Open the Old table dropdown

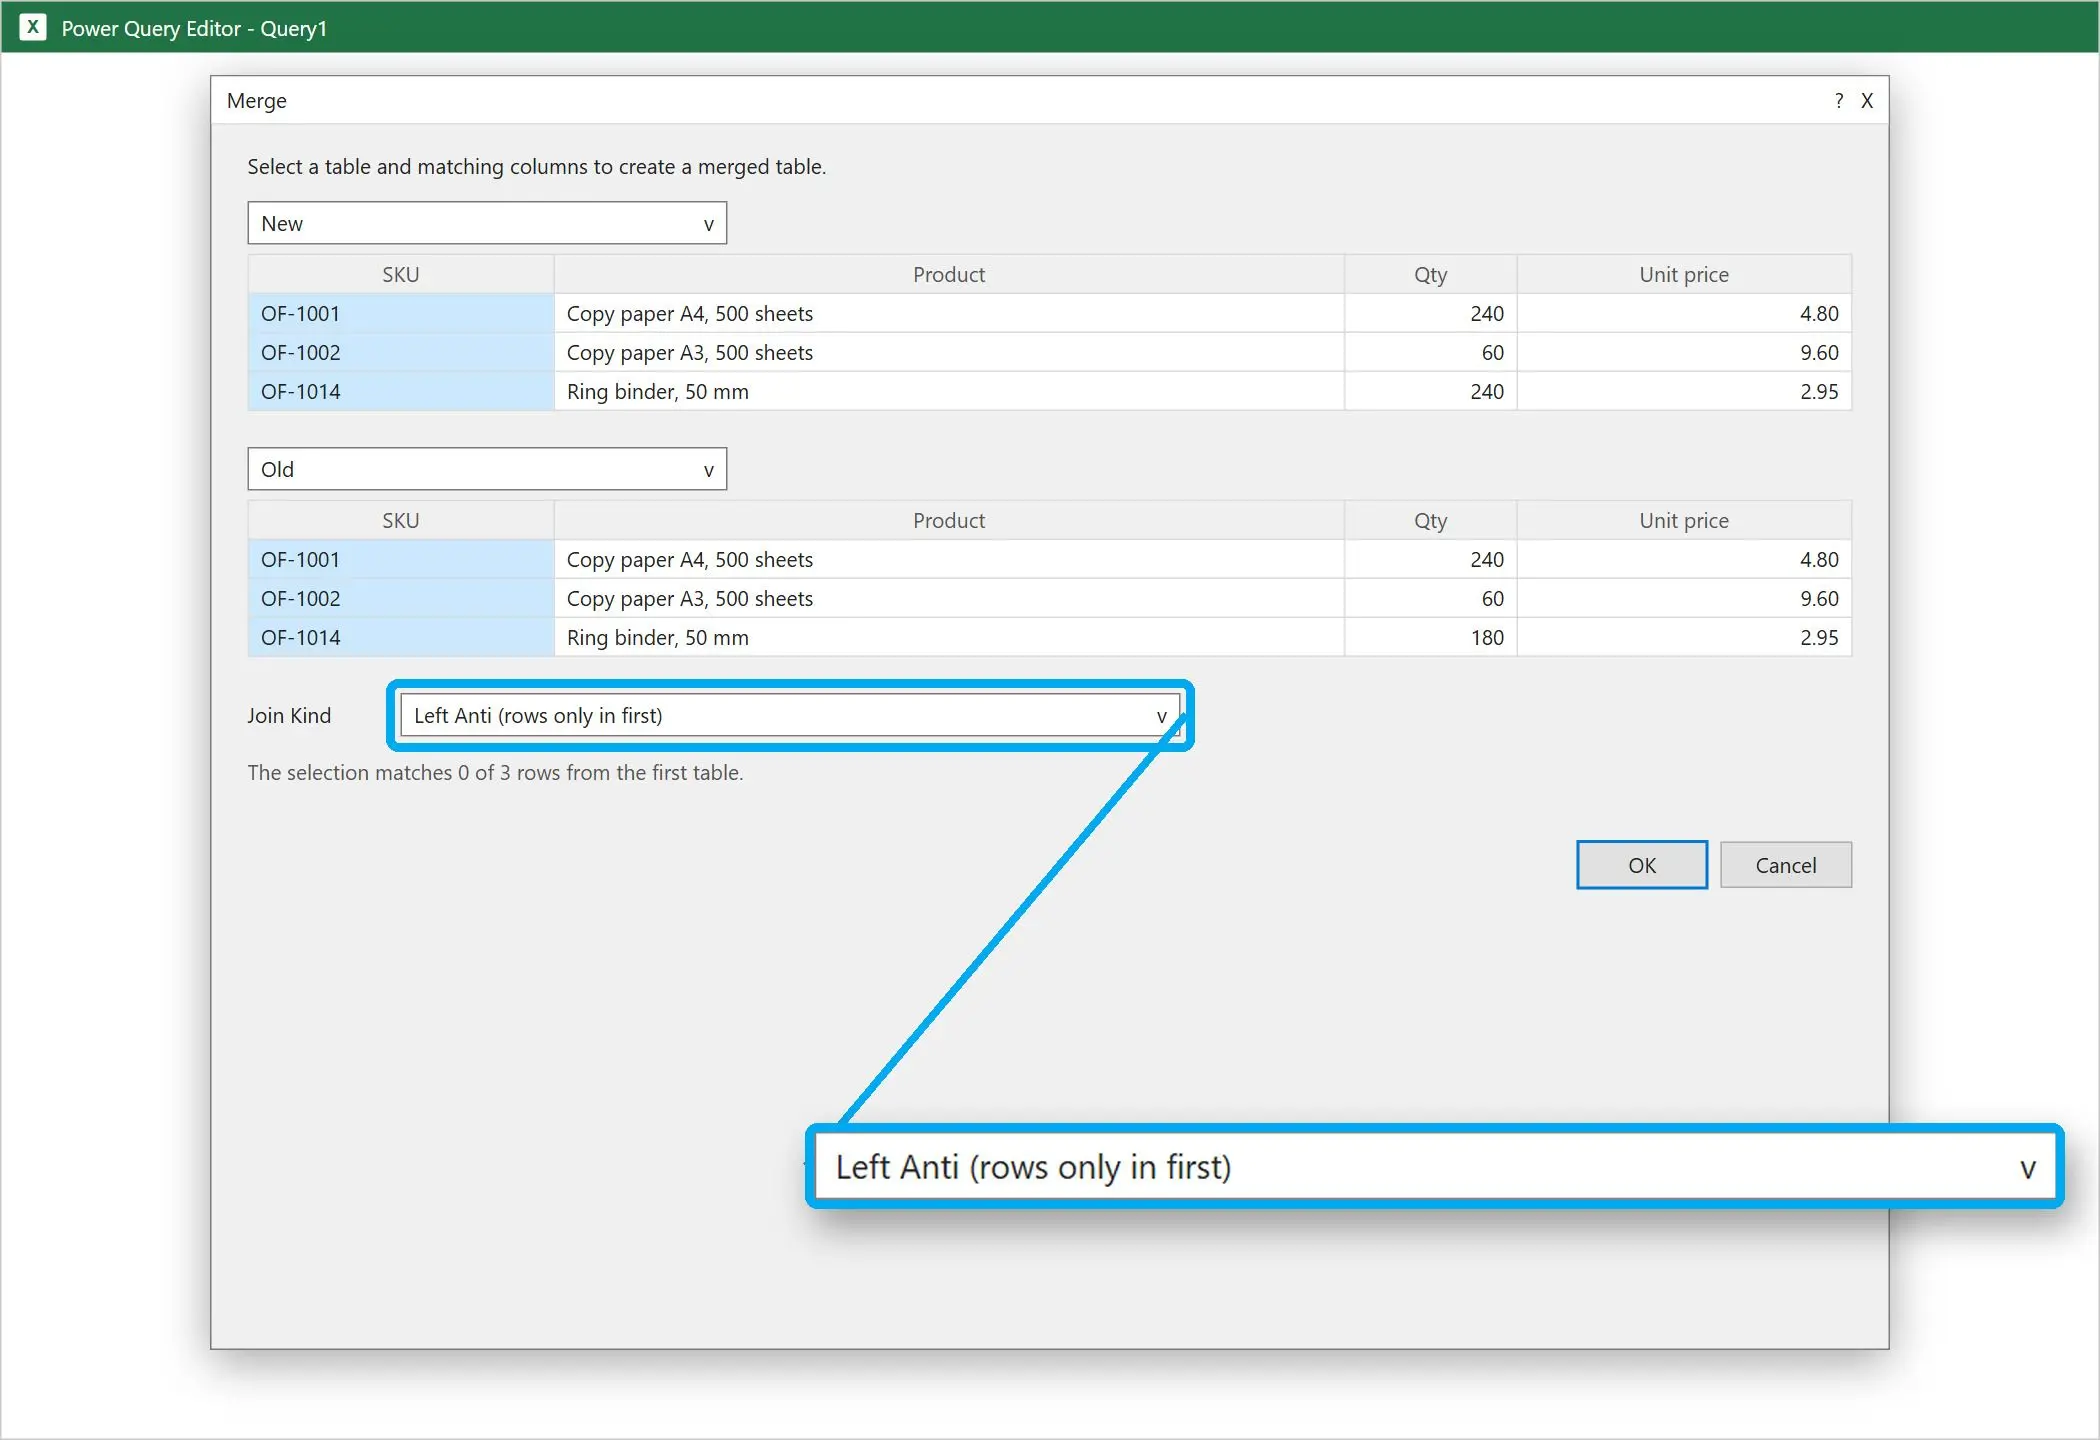click(x=487, y=469)
